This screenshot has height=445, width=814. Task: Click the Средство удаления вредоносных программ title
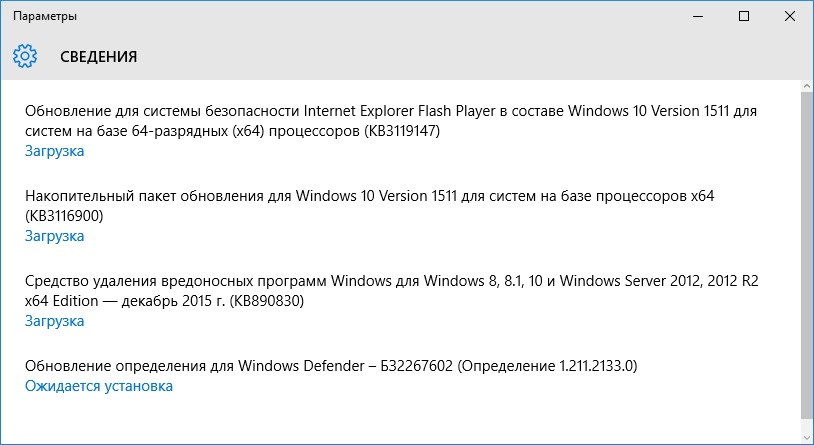pyautogui.click(x=391, y=291)
